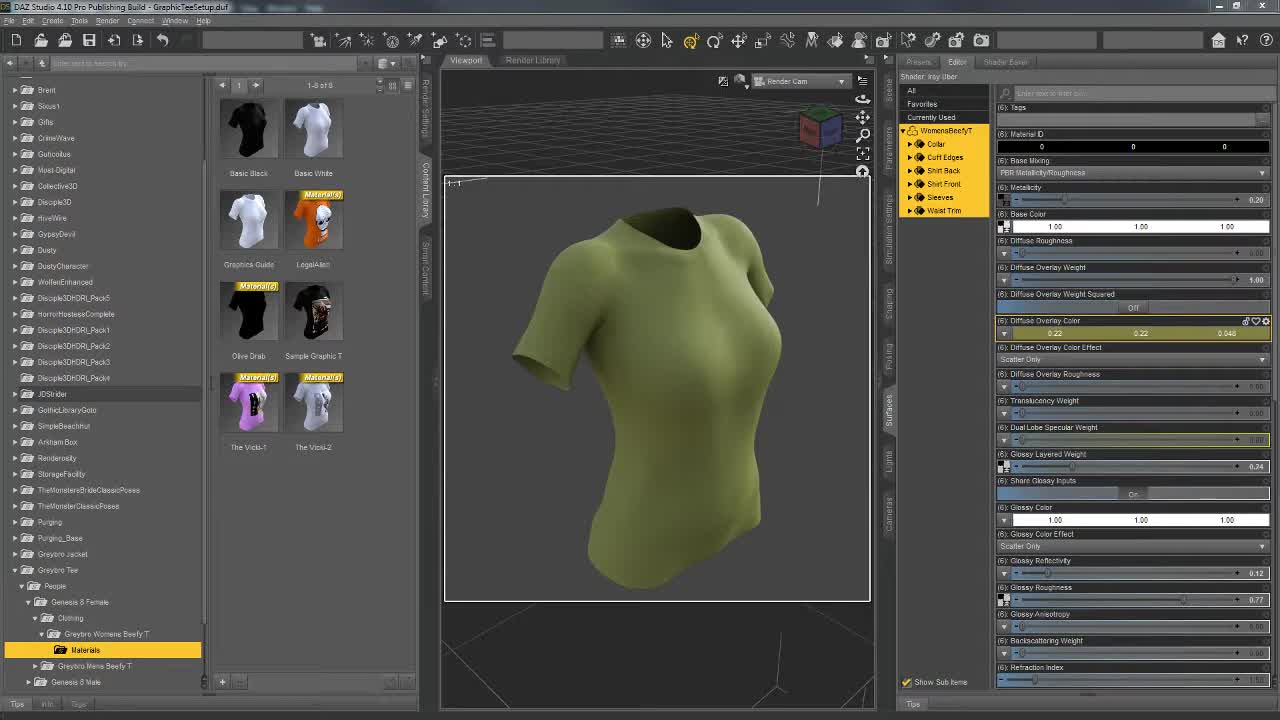Favorite Diffuse Overlay Color with heart
This screenshot has width=1280, height=720.
click(x=1256, y=321)
